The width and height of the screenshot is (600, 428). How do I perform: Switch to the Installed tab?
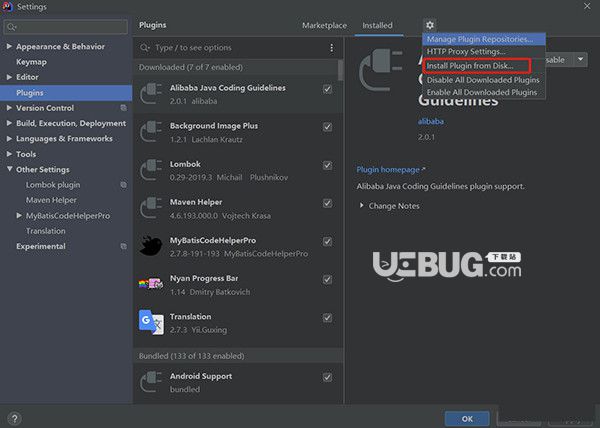377,26
